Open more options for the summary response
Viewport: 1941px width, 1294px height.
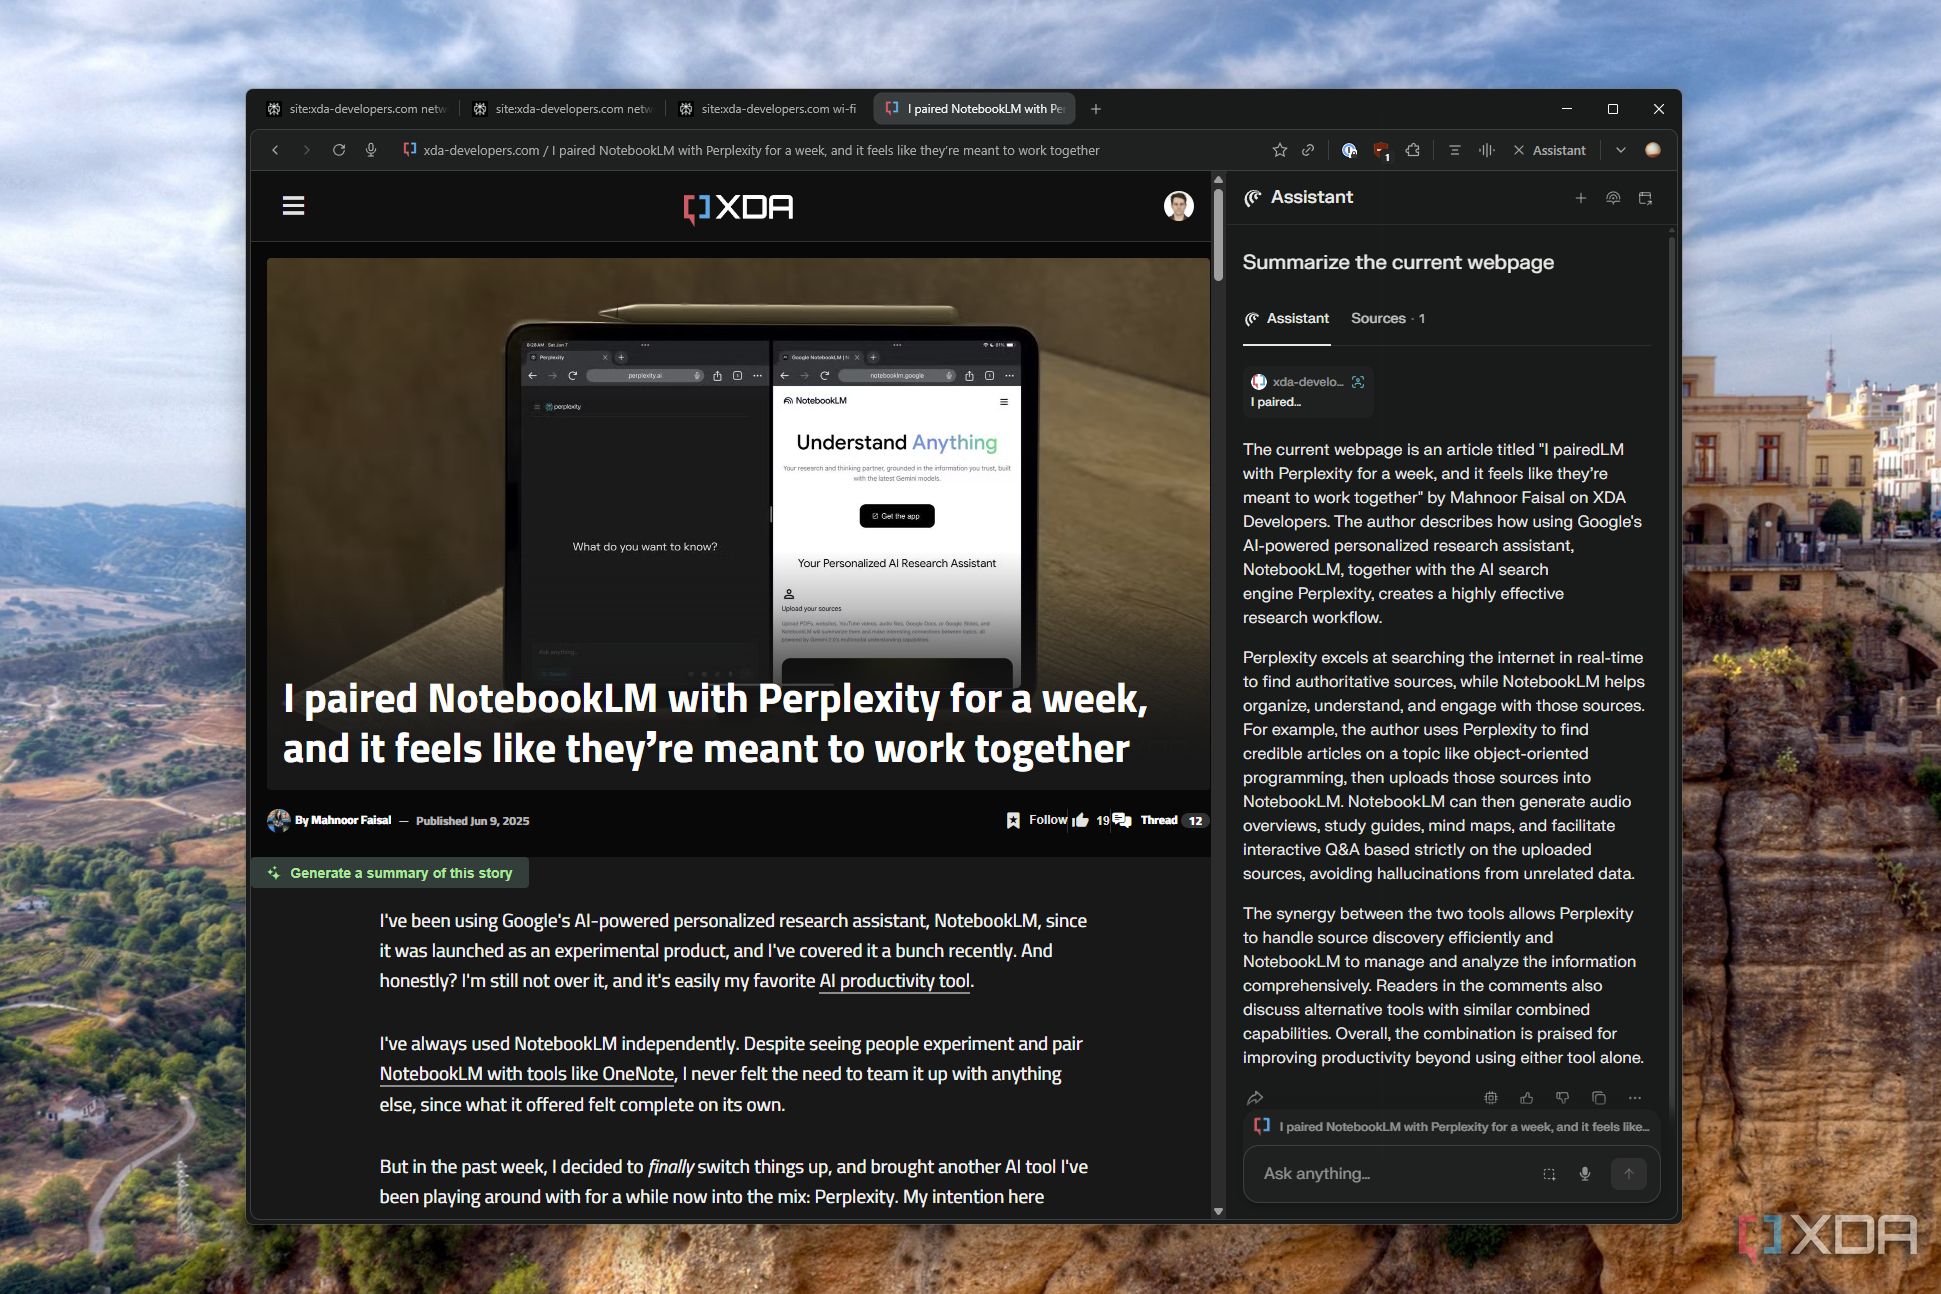coord(1635,1097)
